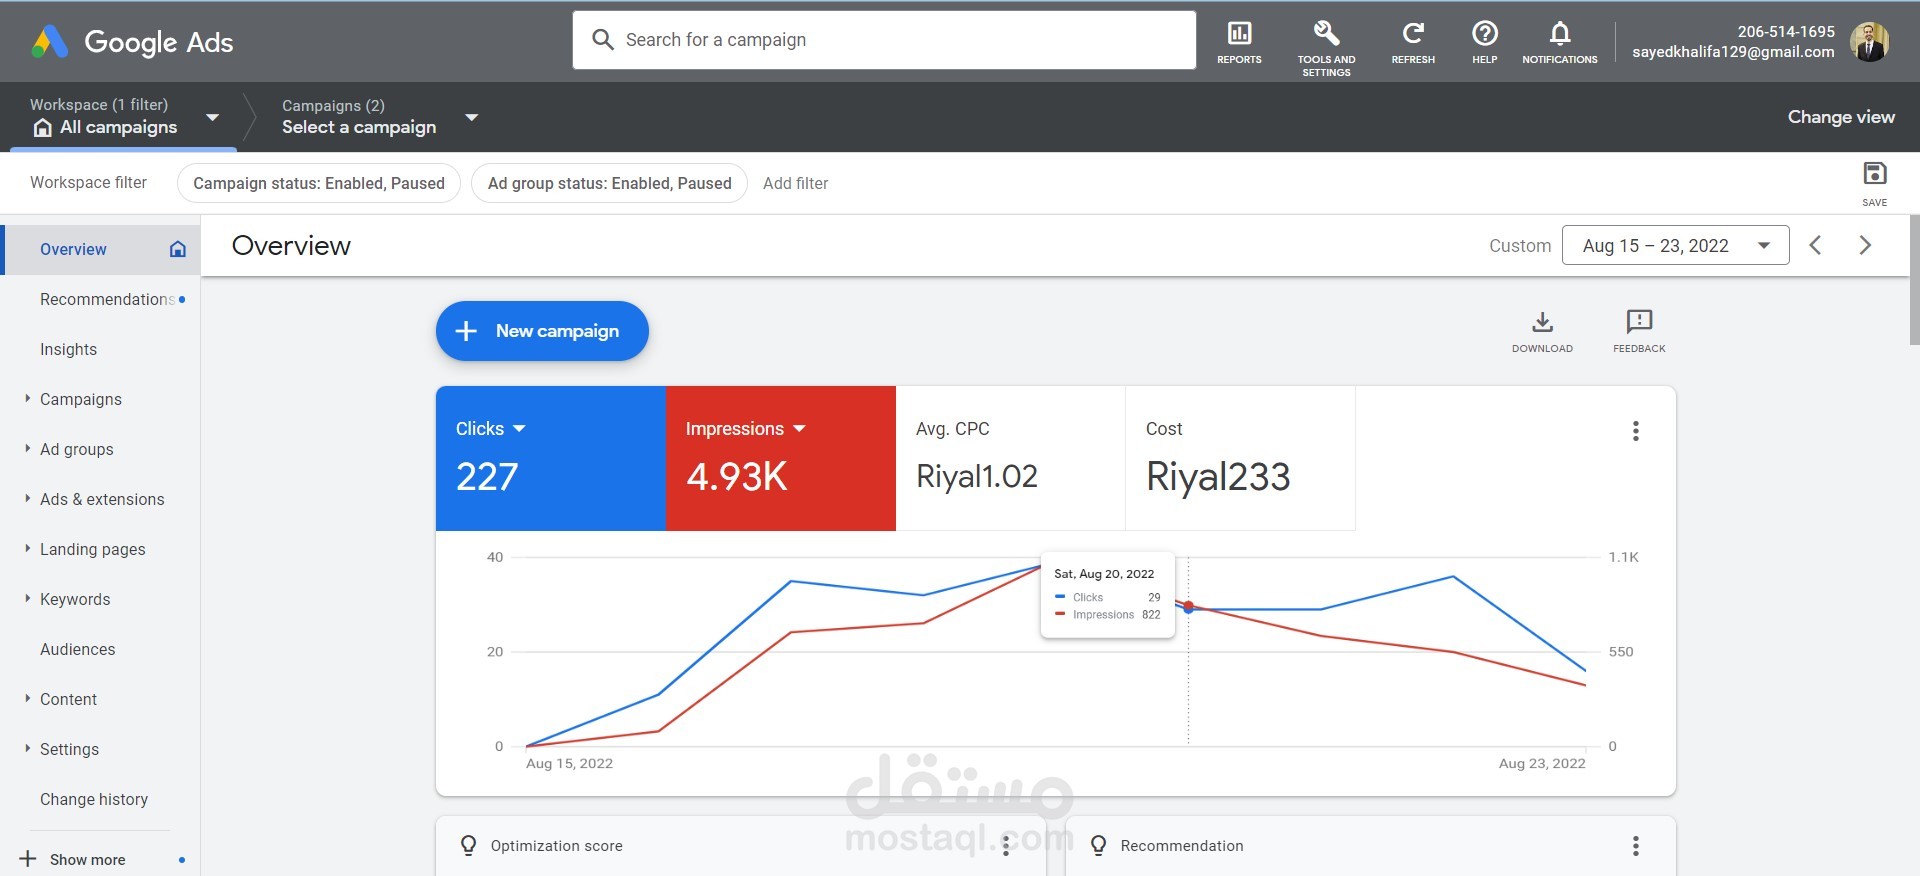The height and width of the screenshot is (876, 1920).
Task: Open Recommendation card three-dot menu
Action: [1636, 846]
